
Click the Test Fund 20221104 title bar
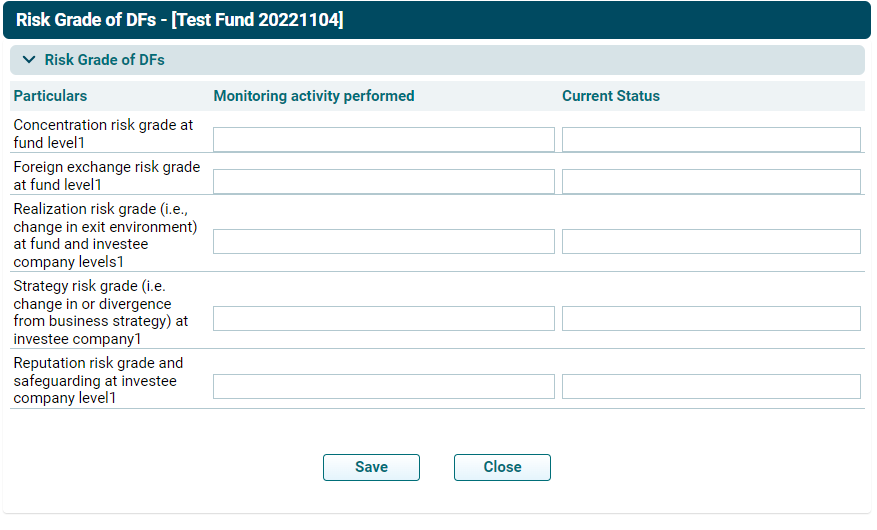(180, 20)
